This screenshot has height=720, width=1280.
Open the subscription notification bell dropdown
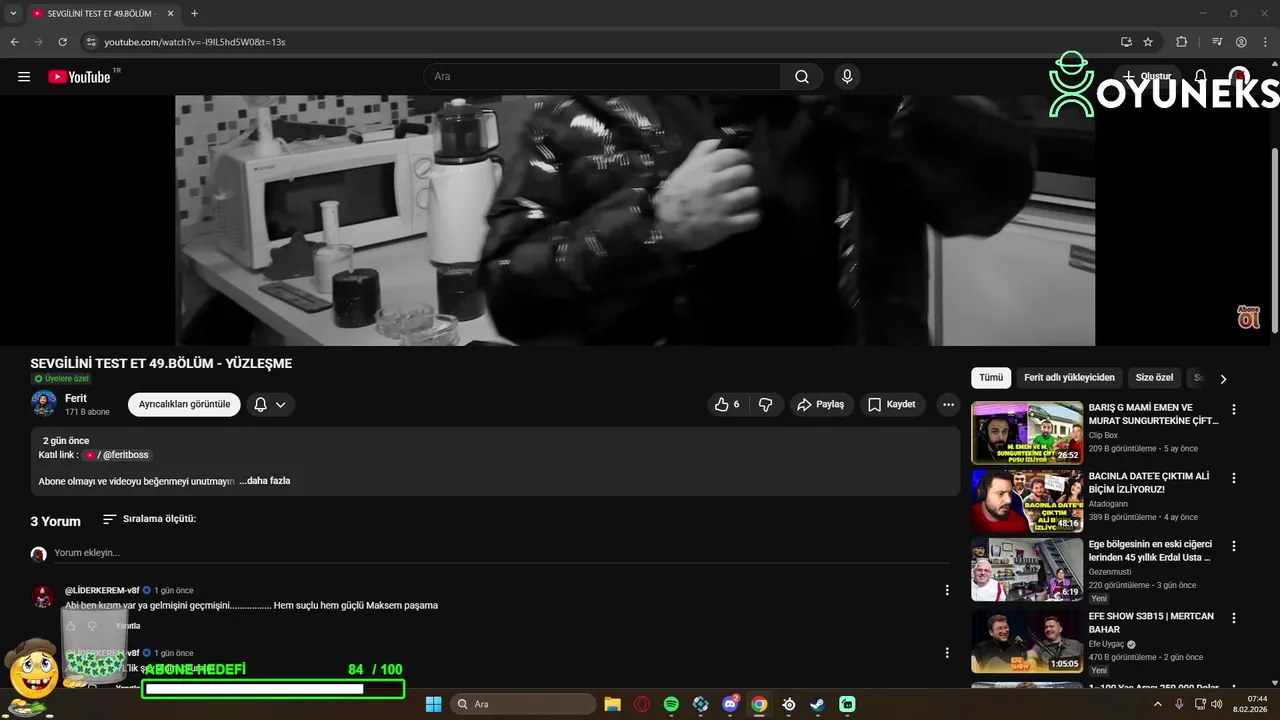pos(270,405)
